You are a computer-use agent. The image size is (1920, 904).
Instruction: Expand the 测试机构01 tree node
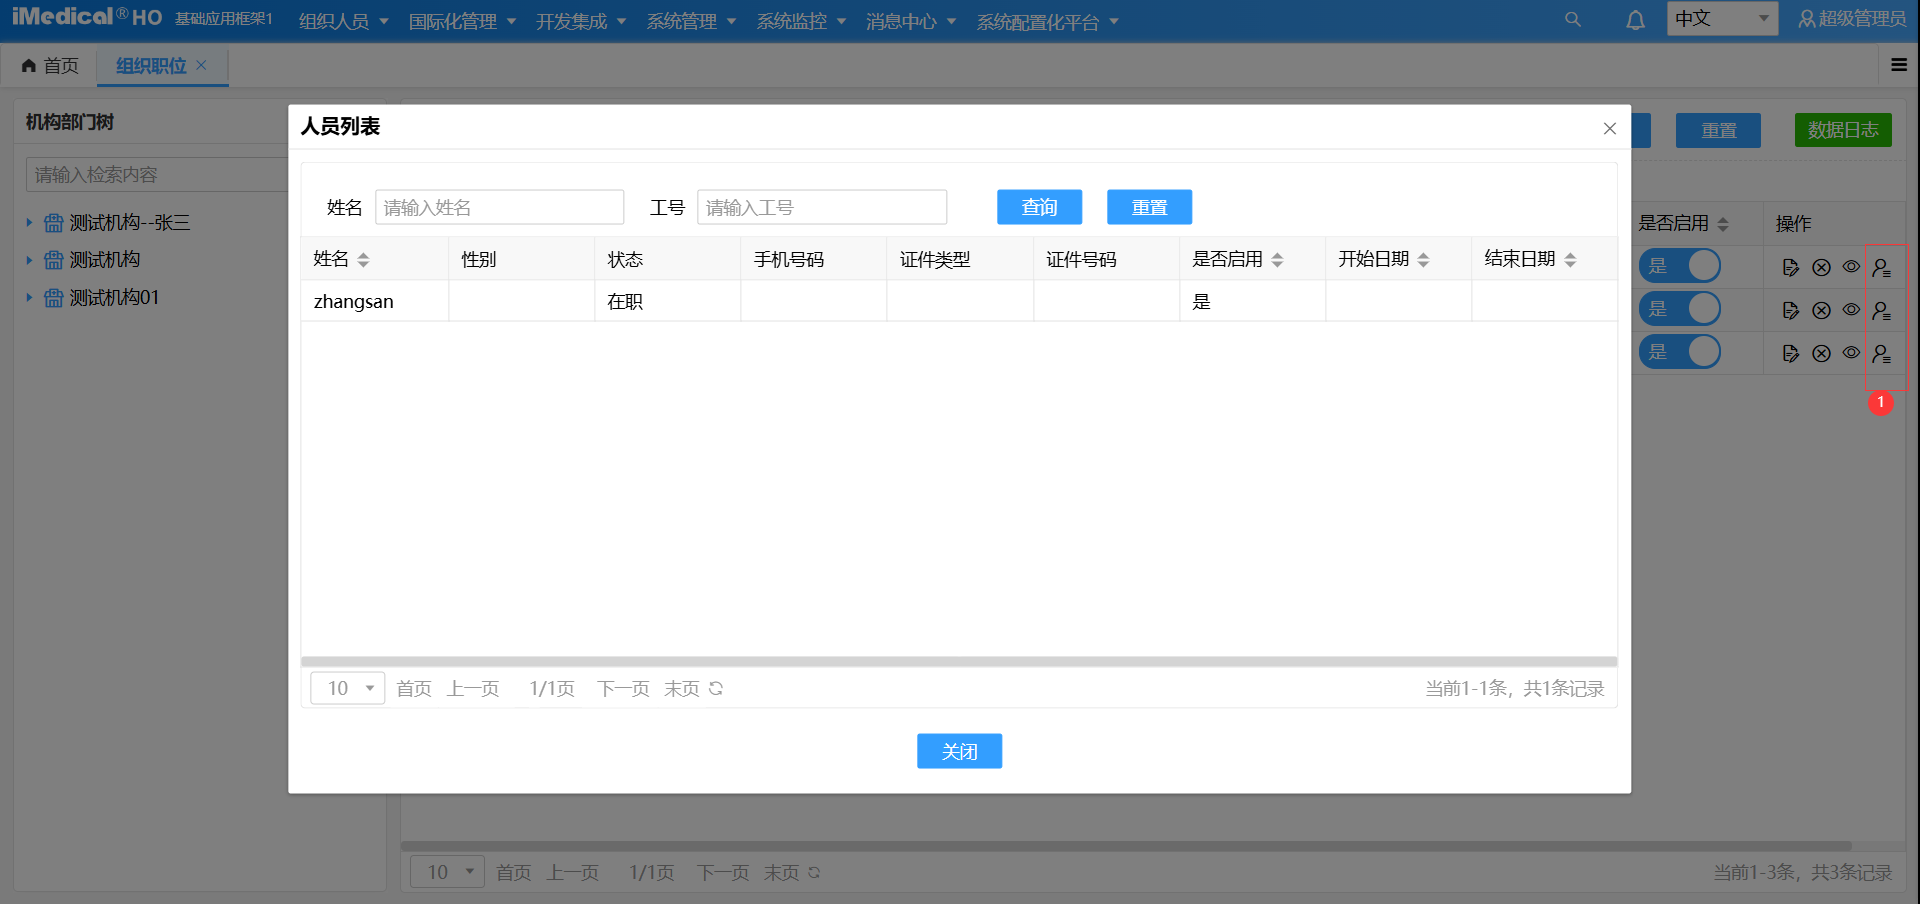click(29, 297)
